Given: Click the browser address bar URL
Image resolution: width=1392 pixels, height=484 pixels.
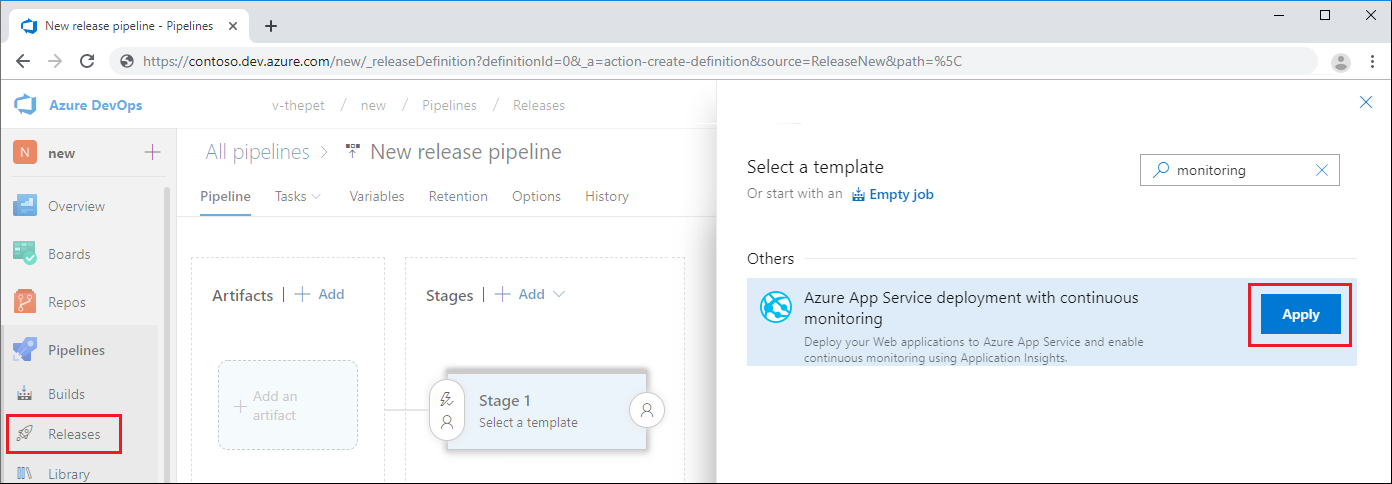Looking at the screenshot, I should (553, 61).
